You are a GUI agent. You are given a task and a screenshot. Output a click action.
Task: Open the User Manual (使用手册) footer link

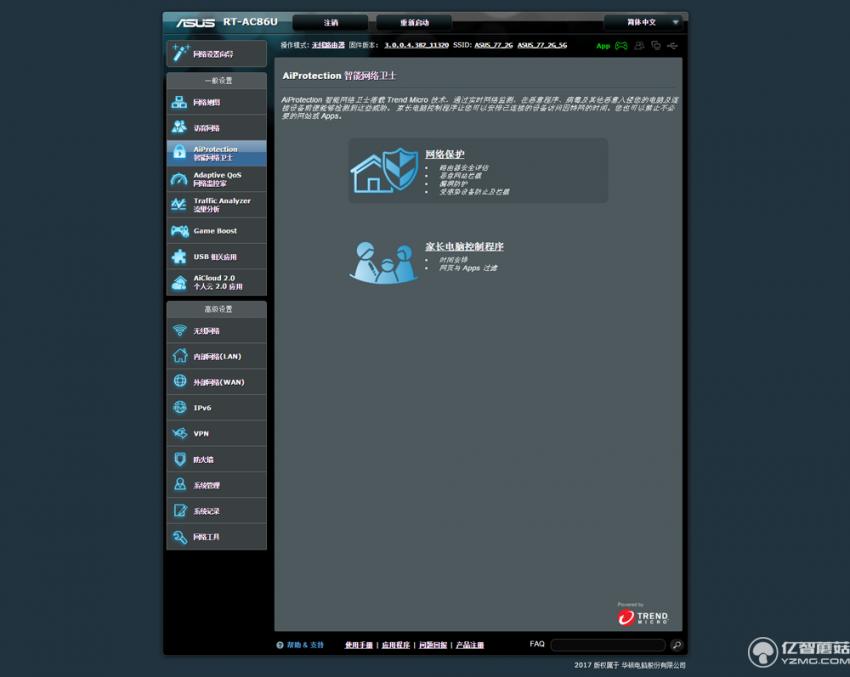(359, 645)
